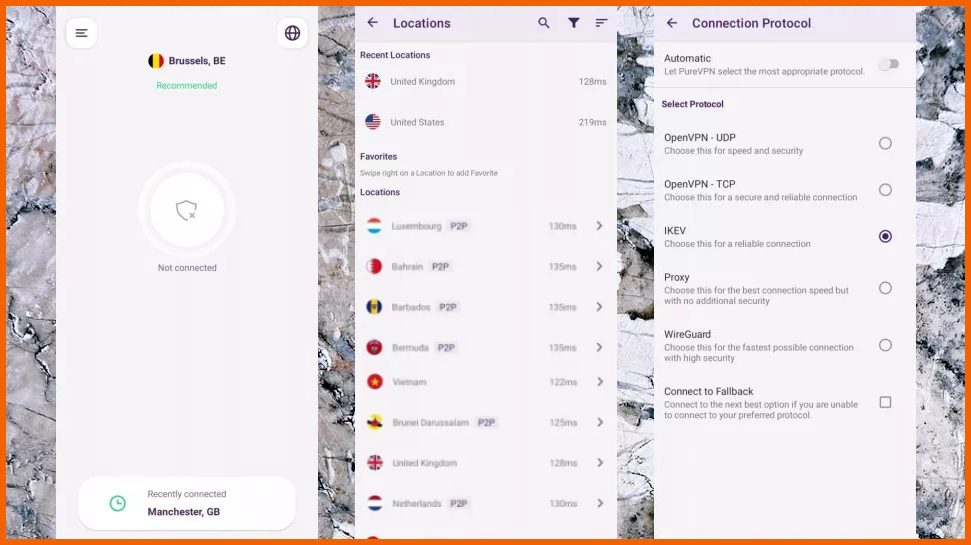
Task: Click the UK flag in Recent Locations
Action: pos(373,81)
